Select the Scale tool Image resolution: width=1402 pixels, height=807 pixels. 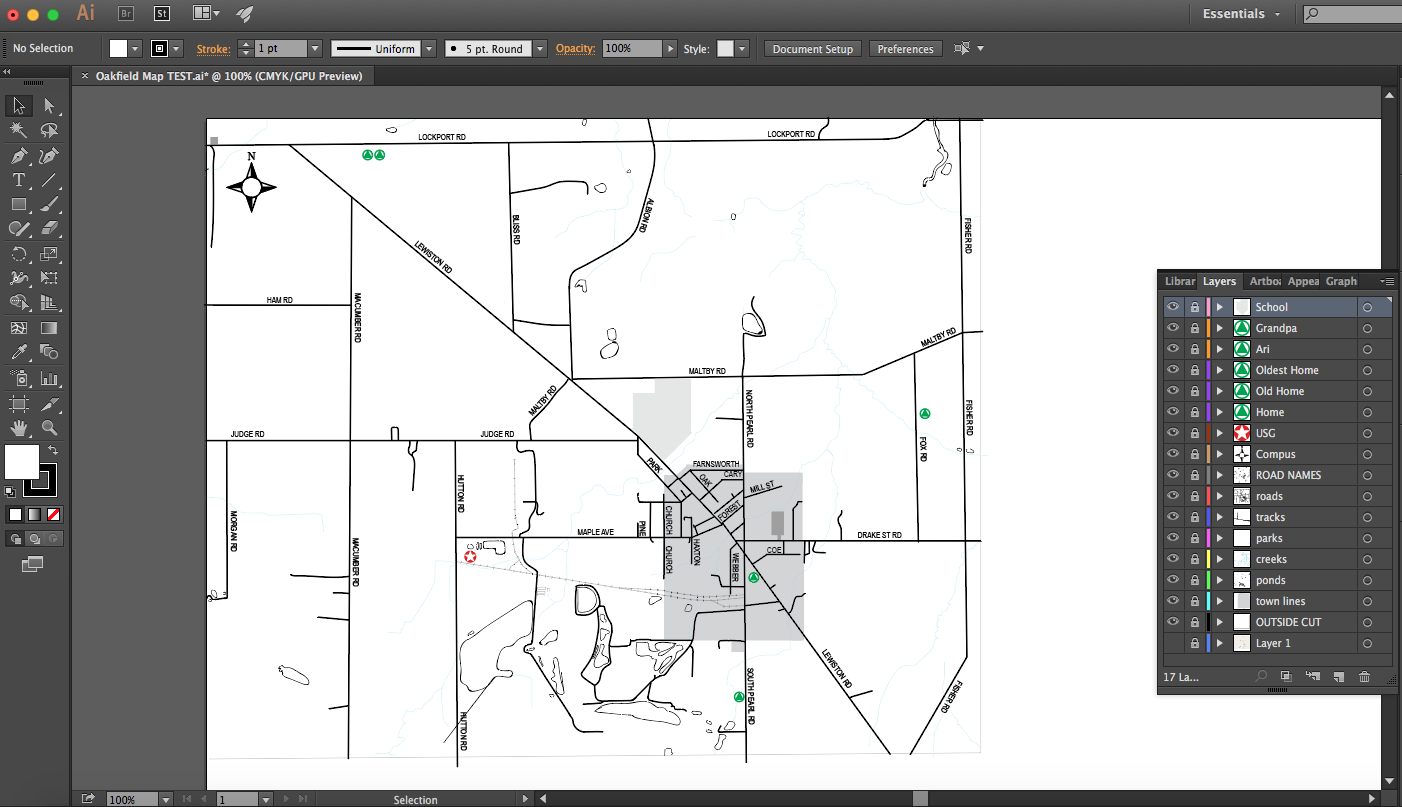click(x=49, y=254)
